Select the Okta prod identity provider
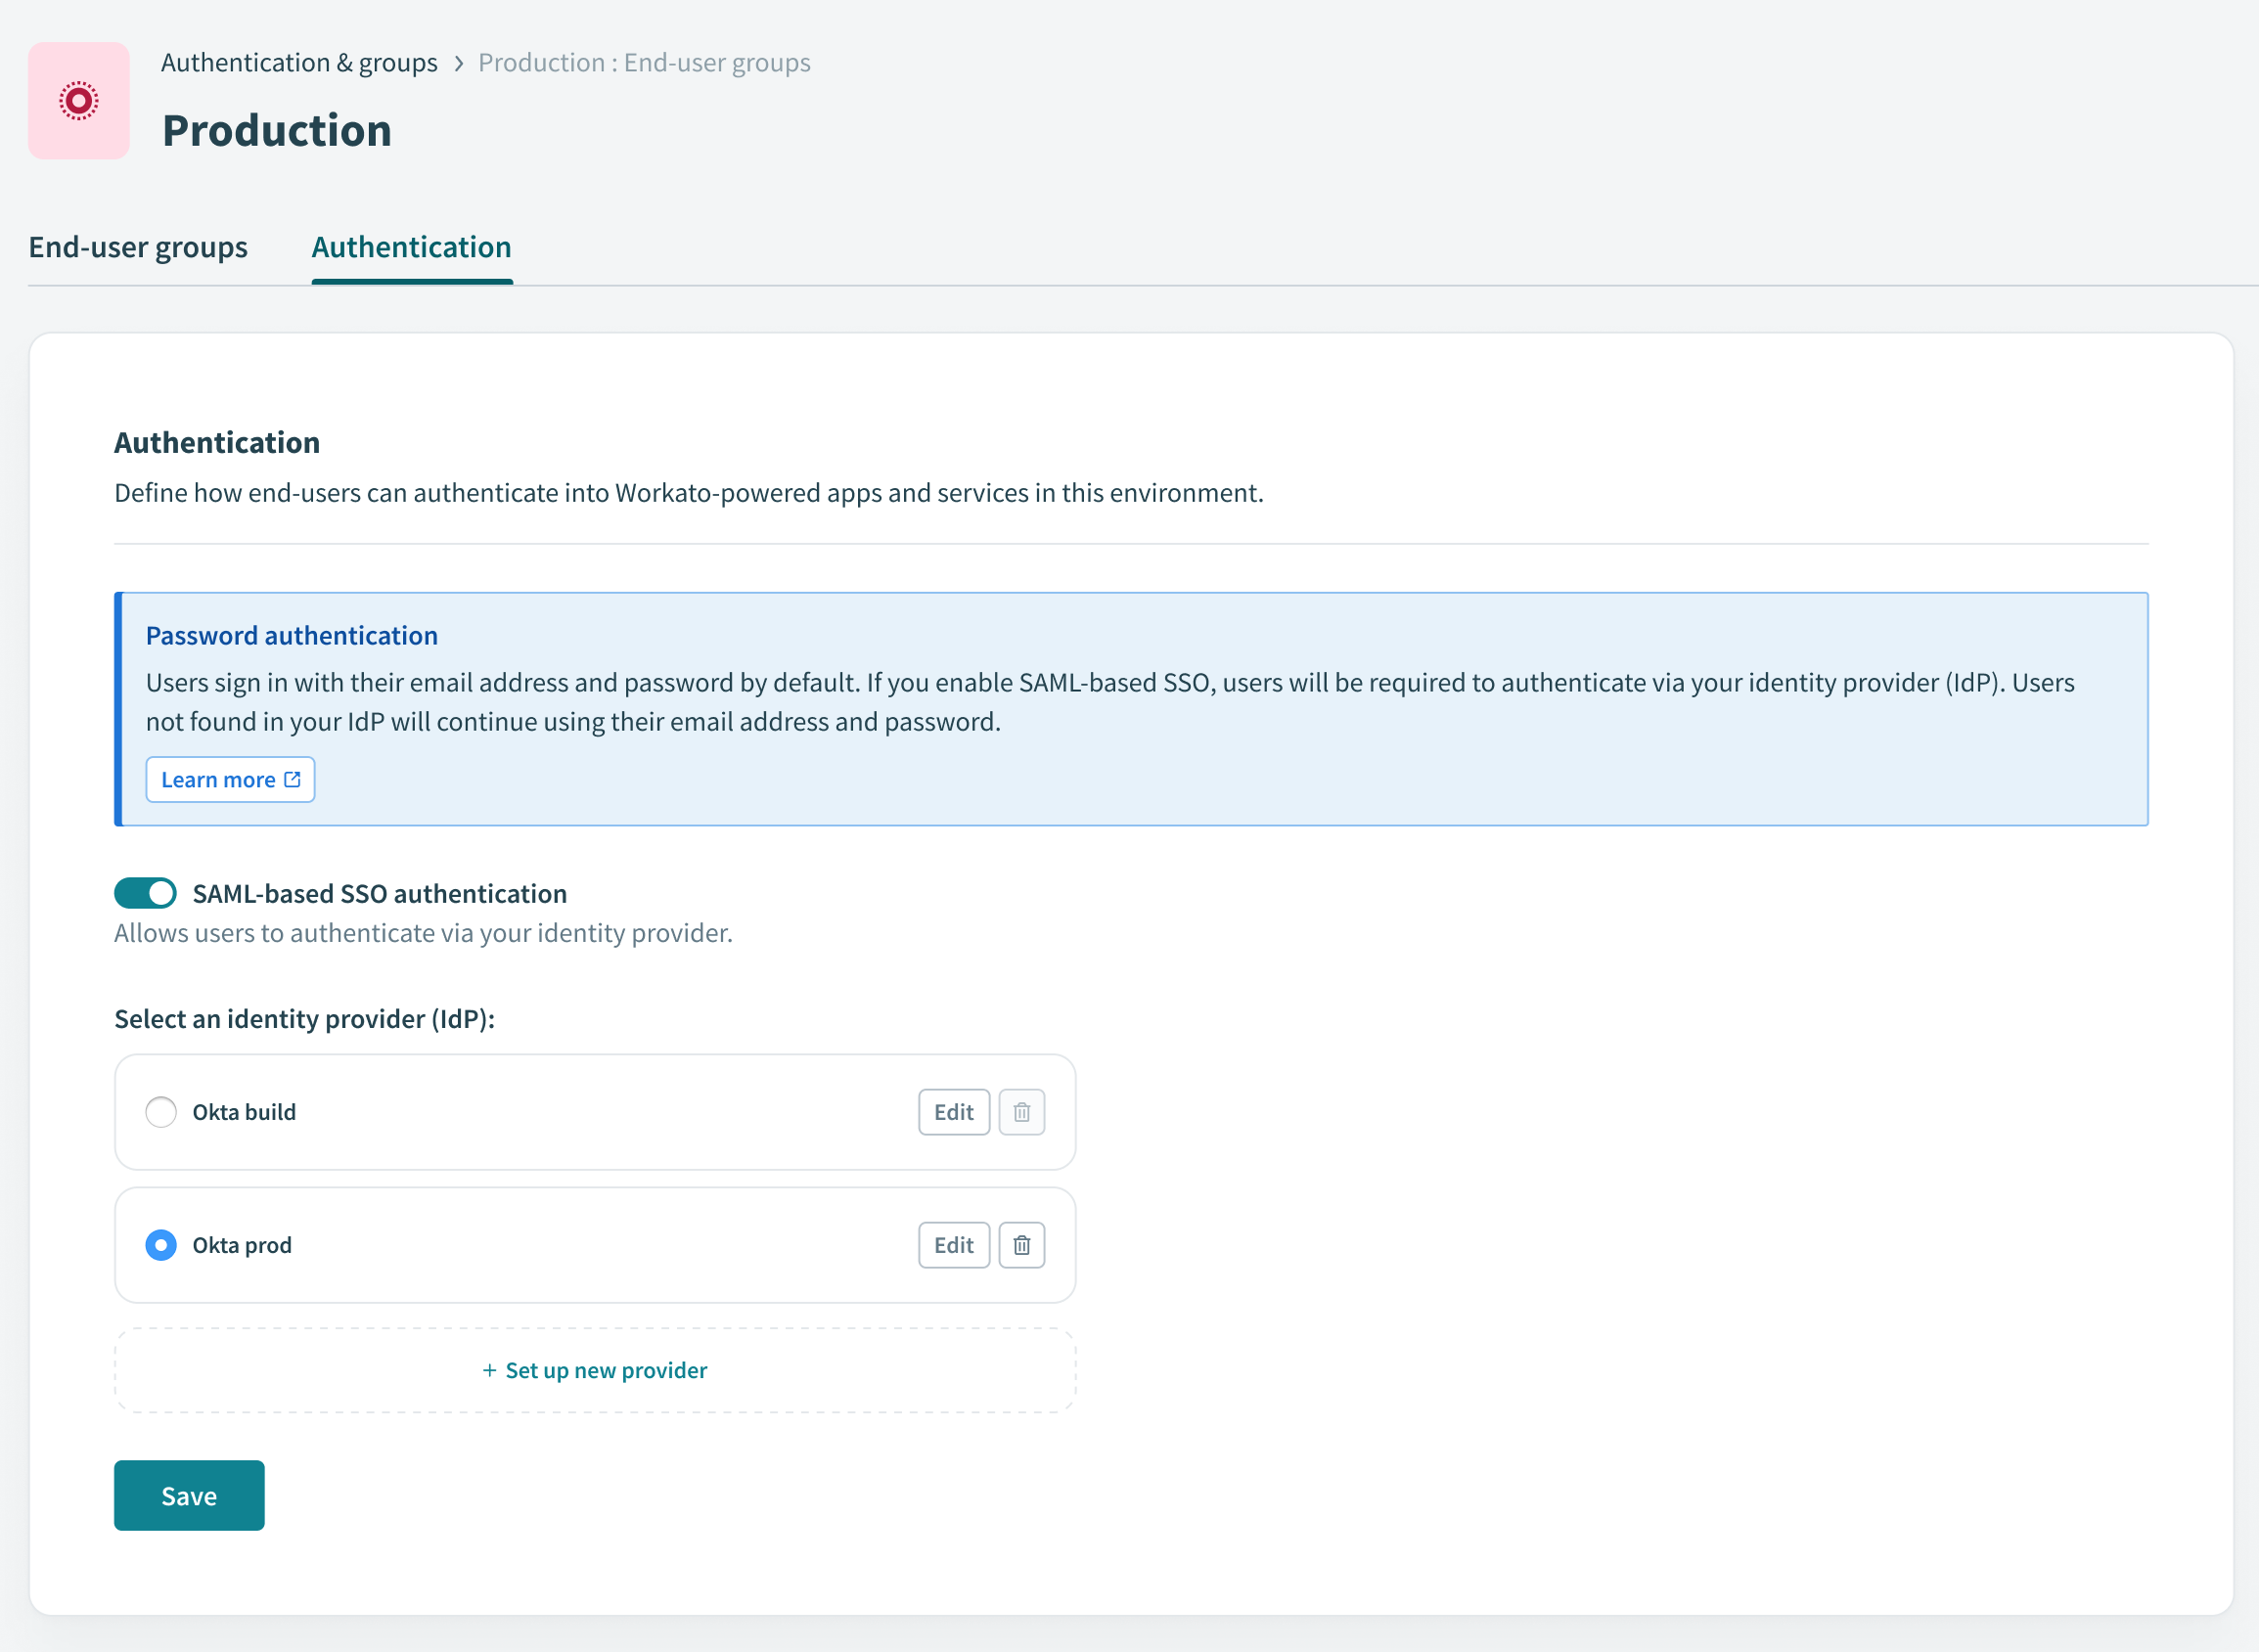2259x1652 pixels. [161, 1245]
